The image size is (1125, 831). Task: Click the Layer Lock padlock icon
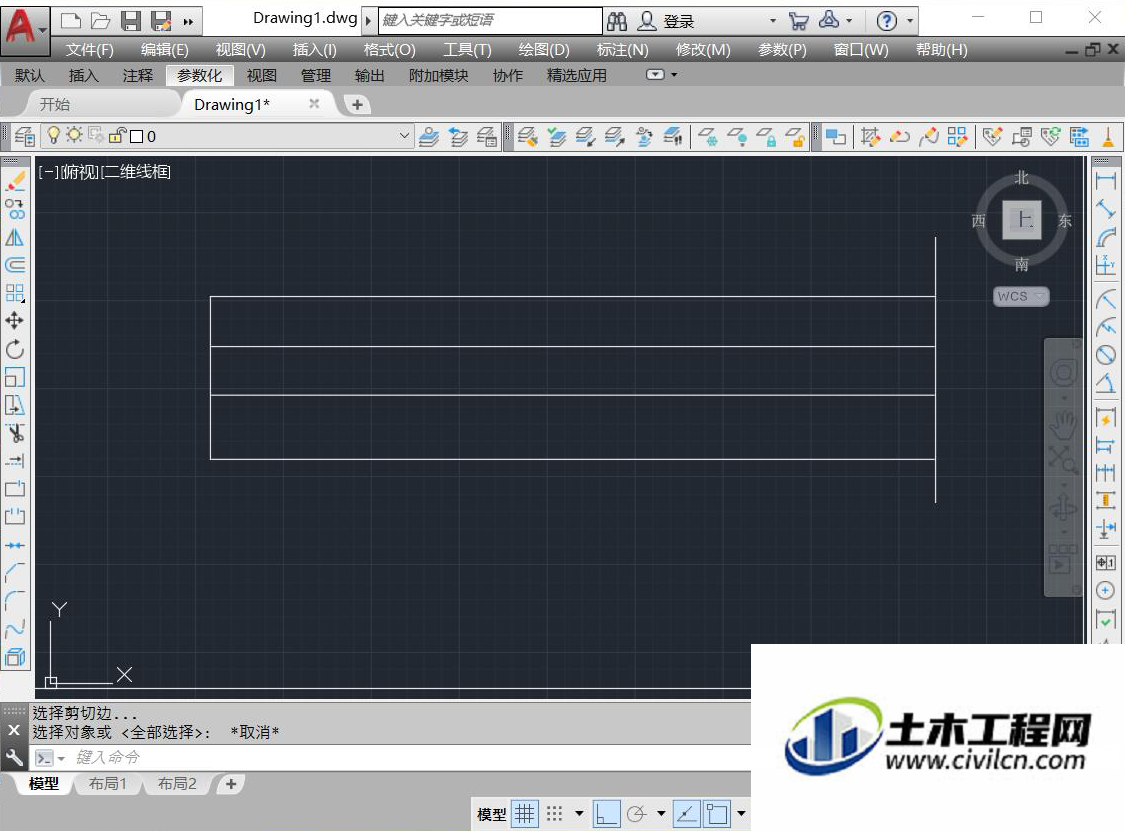pyautogui.click(x=766, y=136)
